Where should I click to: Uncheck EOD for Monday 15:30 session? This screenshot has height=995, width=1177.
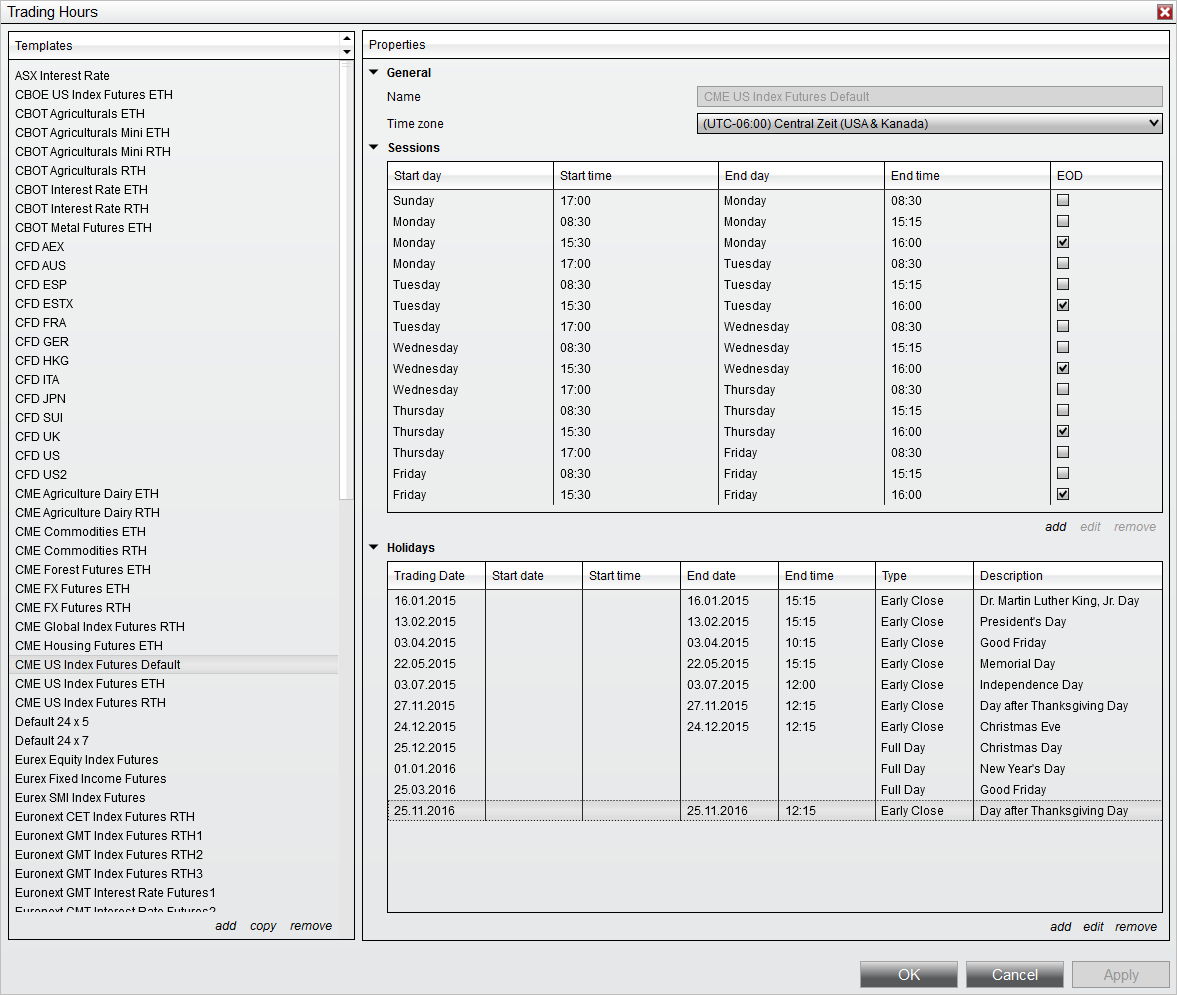tap(1063, 242)
